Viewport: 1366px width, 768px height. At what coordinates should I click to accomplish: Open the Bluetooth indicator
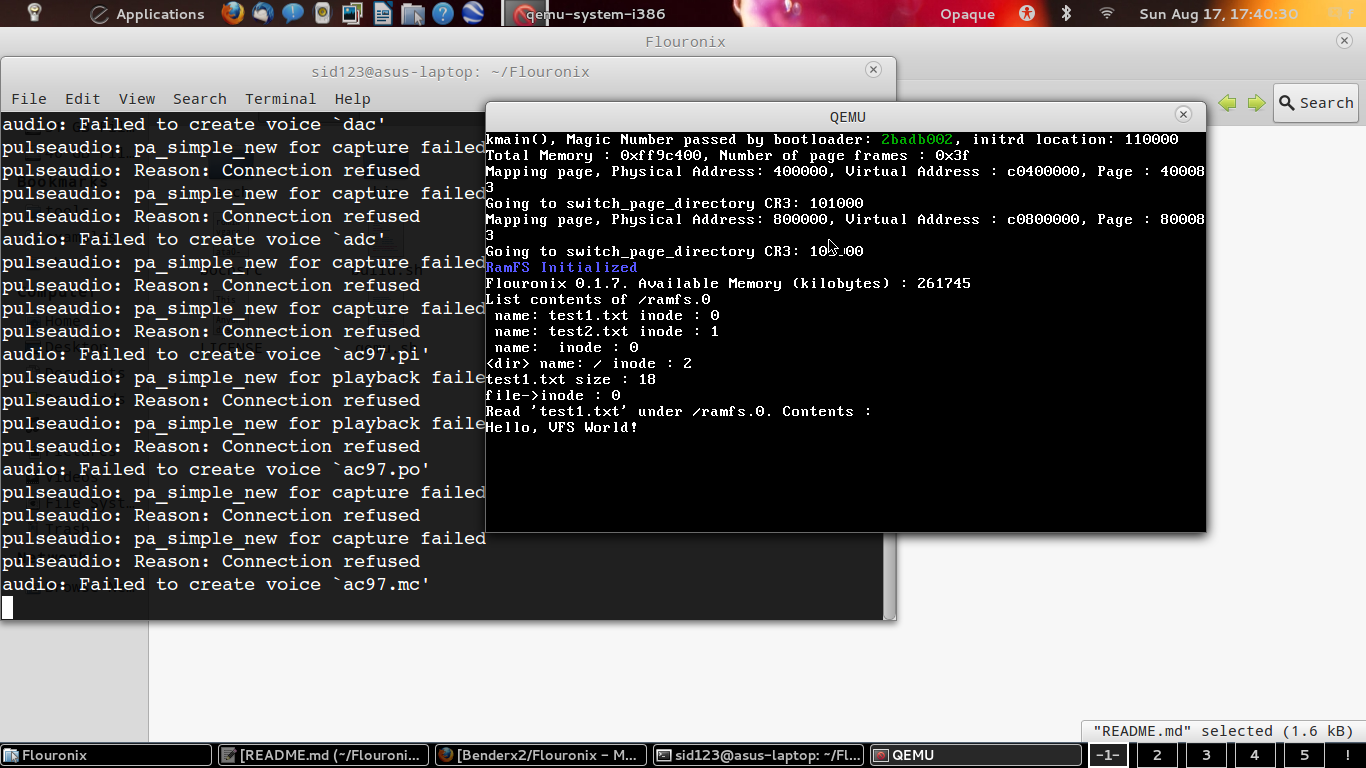click(x=1066, y=13)
